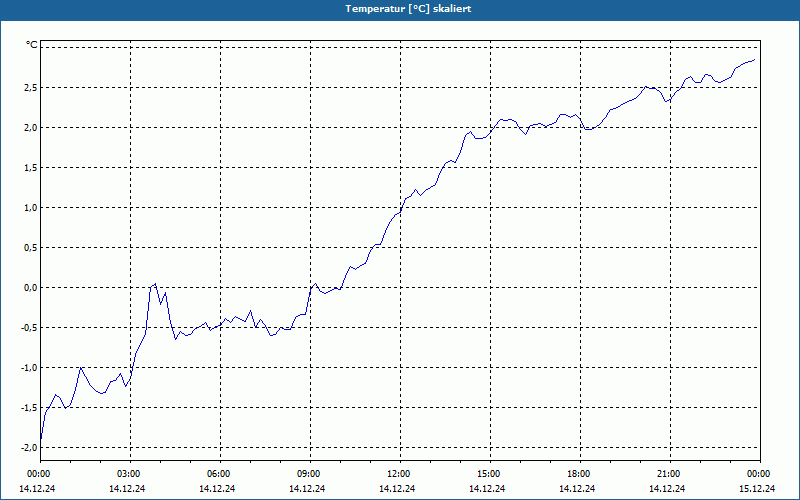The width and height of the screenshot is (800, 500).
Task: Click the 18:00 time axis label
Action: coord(581,474)
